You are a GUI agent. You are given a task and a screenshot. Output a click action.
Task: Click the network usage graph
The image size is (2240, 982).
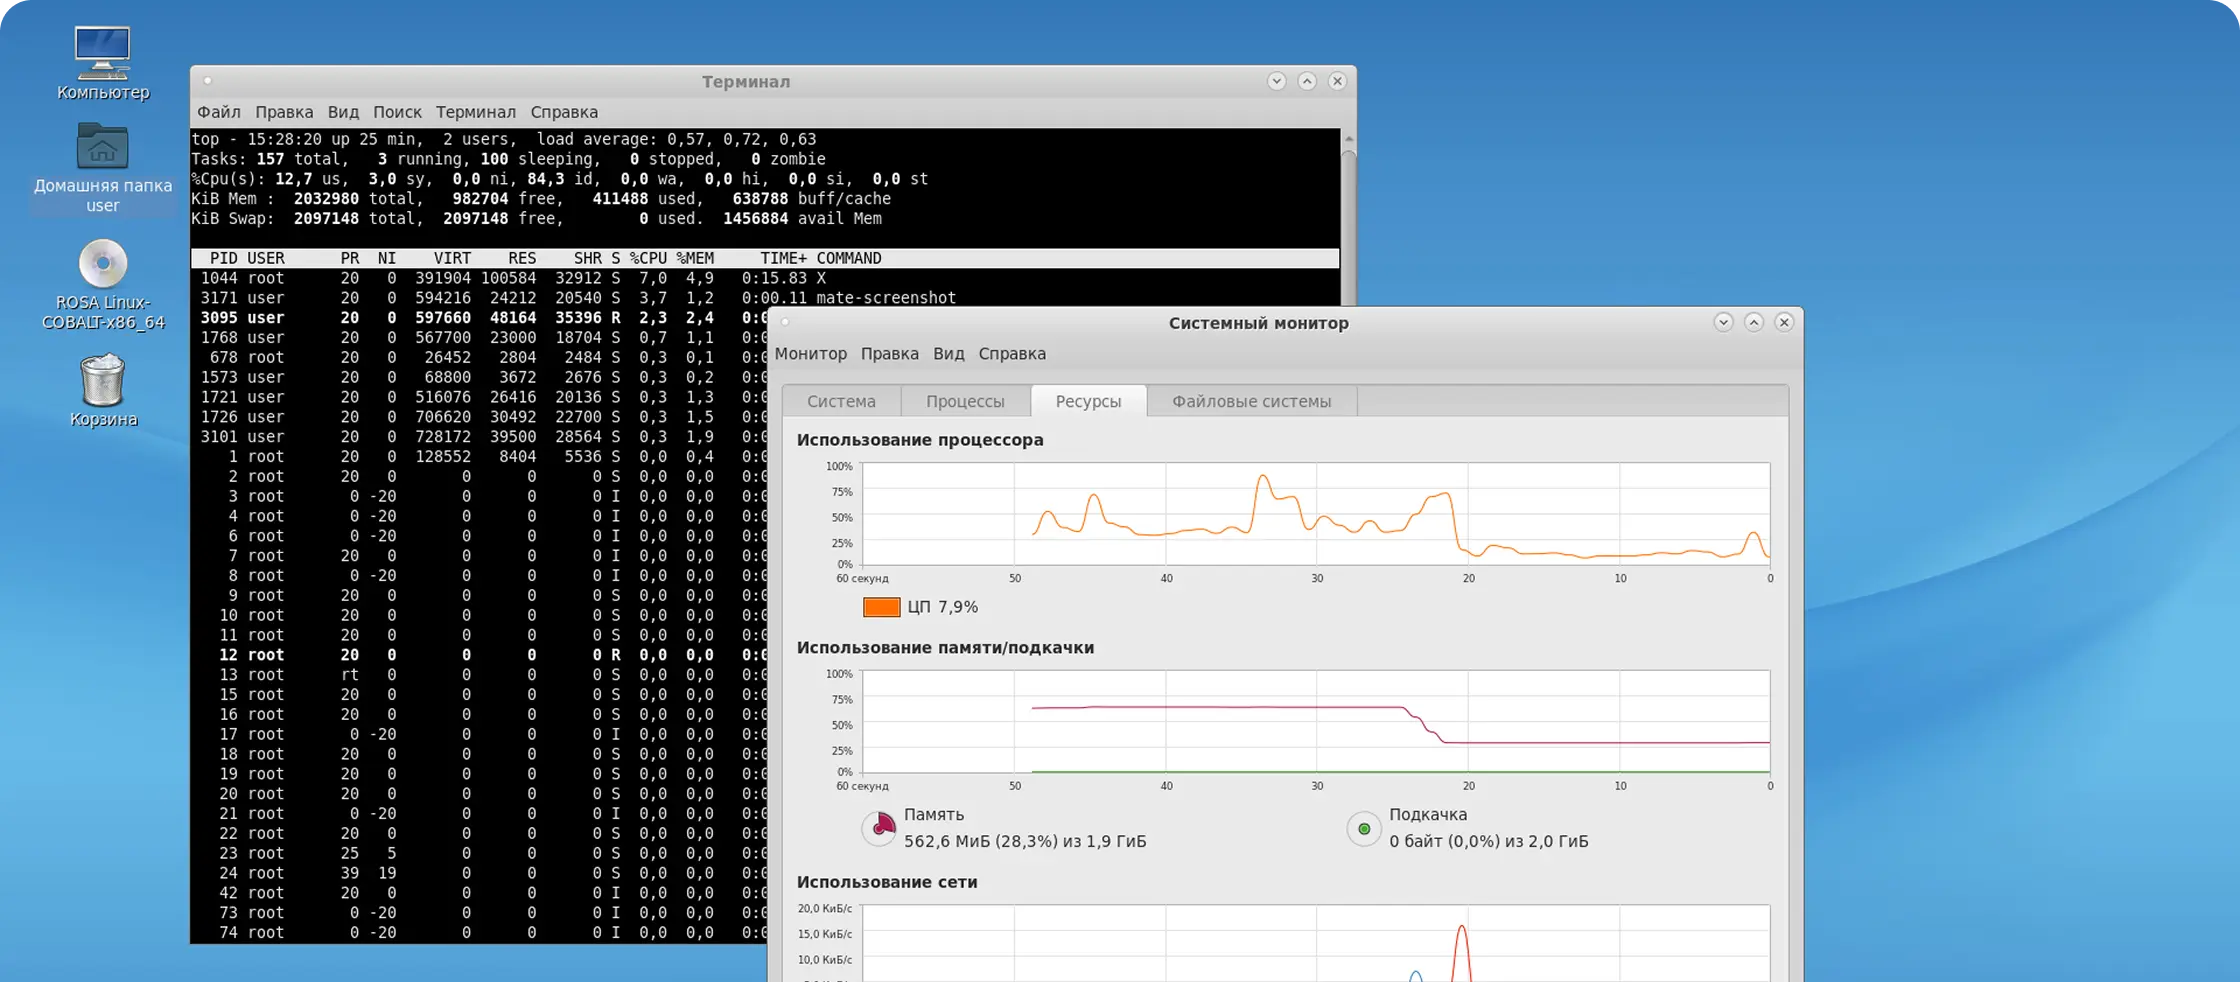tap(1316, 943)
